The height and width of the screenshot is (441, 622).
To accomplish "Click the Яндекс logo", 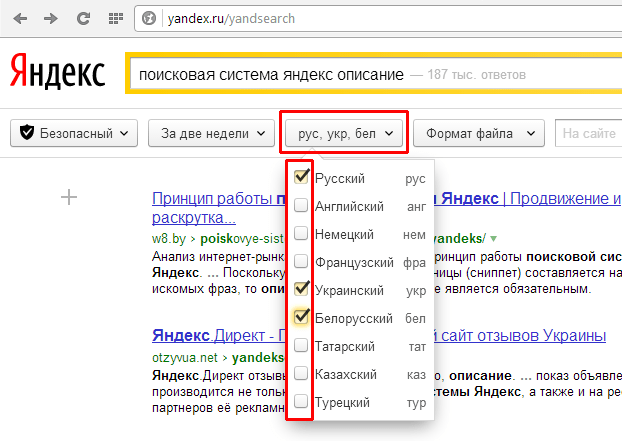I will [58, 71].
